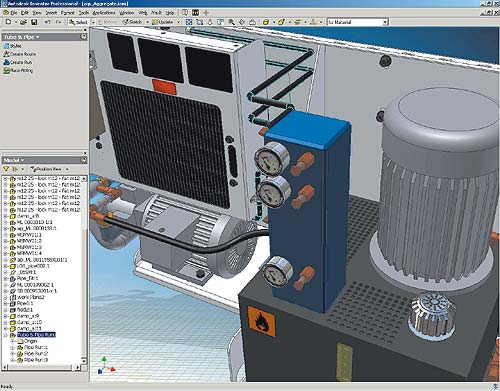Click the Create Route tool
The width and height of the screenshot is (500, 391).
pyautogui.click(x=19, y=54)
